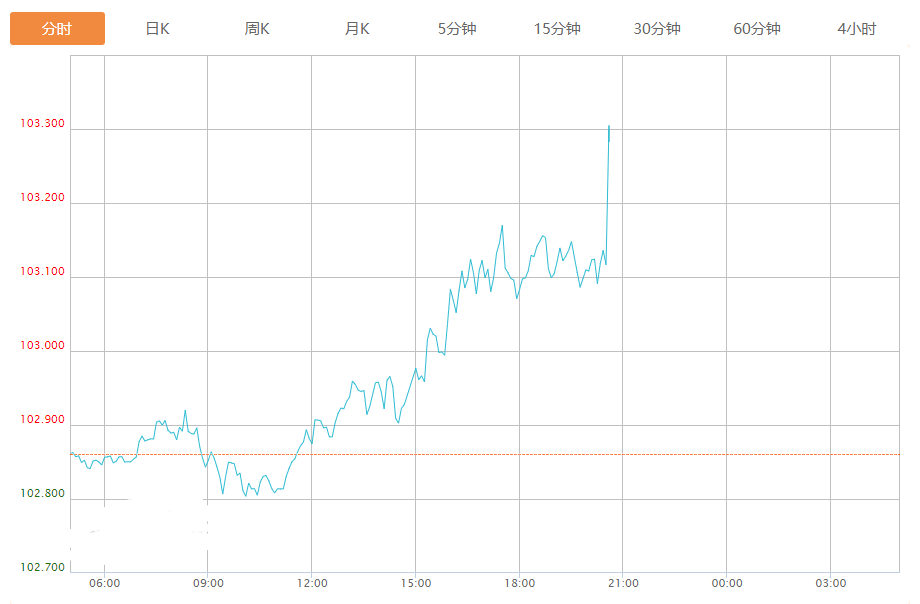This screenshot has width=920, height=604.
Task: Switch to the 月K tab
Action: point(357,29)
